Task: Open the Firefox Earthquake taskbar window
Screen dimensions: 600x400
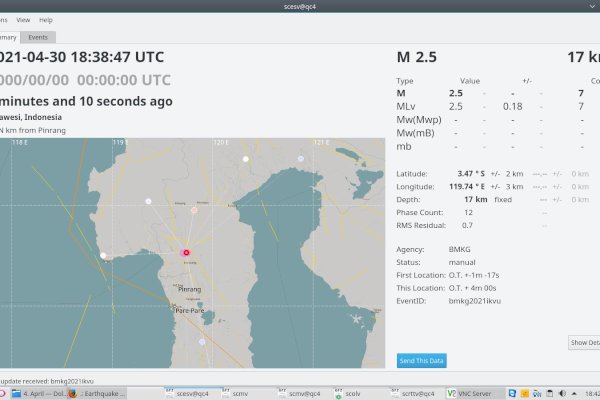Action: click(x=97, y=393)
